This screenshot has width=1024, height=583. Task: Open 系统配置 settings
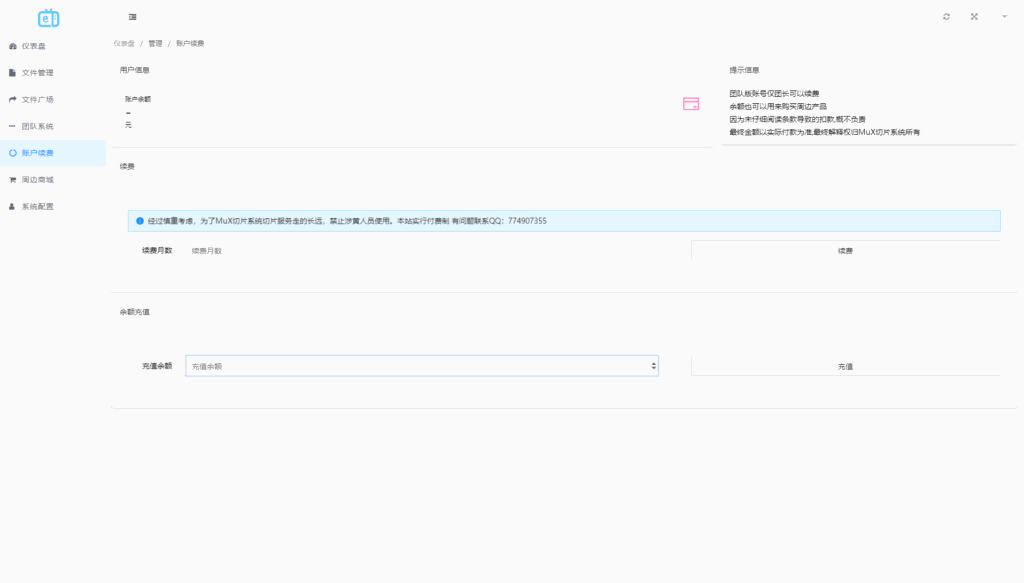point(38,207)
